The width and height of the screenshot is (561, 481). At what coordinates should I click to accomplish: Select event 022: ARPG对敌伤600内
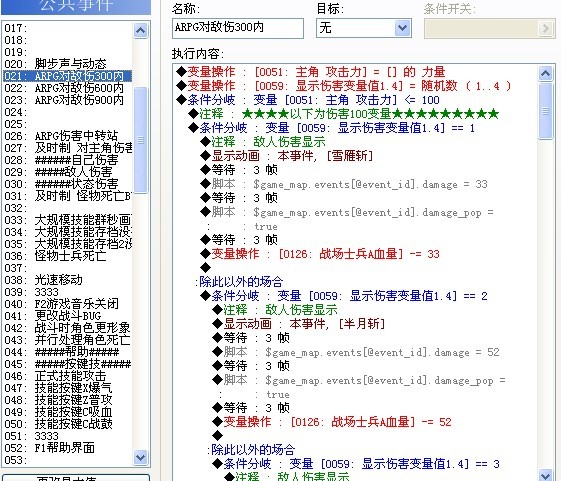(x=68, y=88)
